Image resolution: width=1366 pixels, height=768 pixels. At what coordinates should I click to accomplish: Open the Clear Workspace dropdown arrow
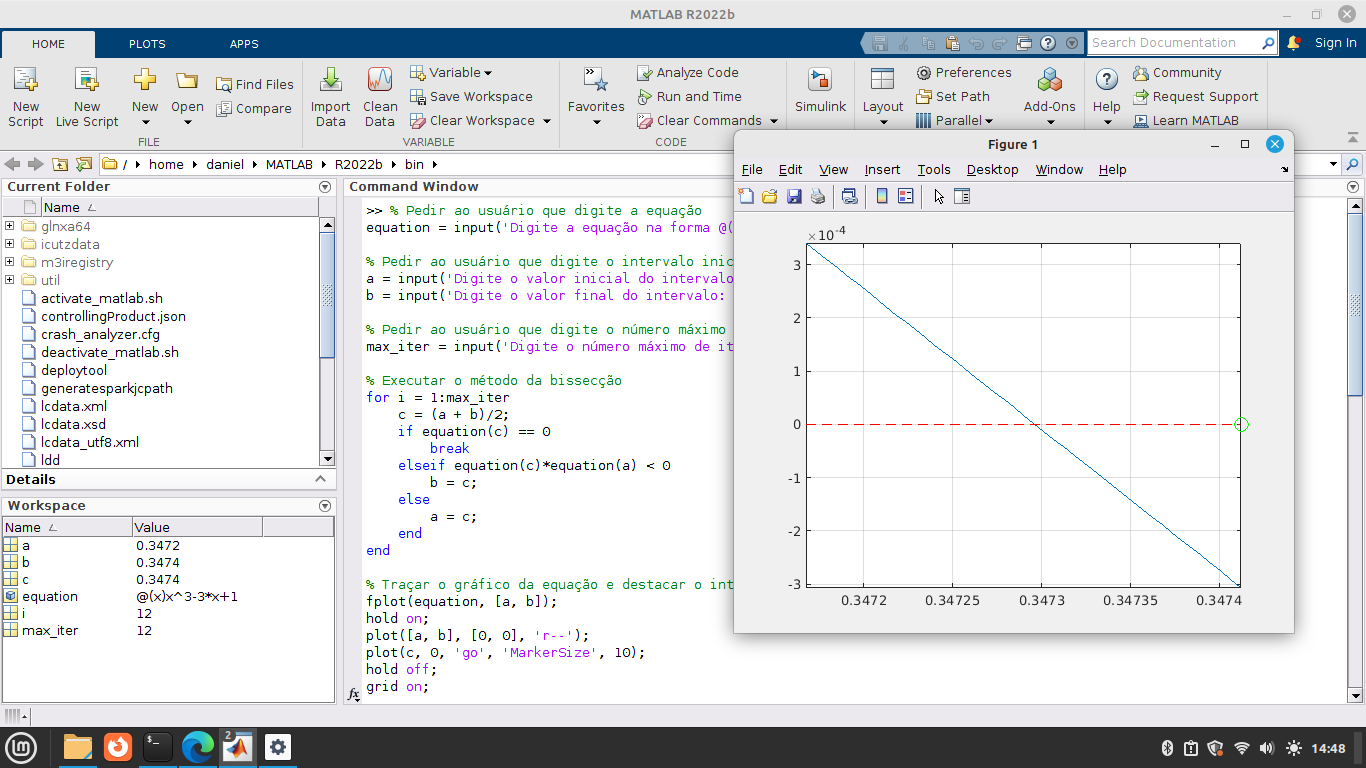coord(547,121)
